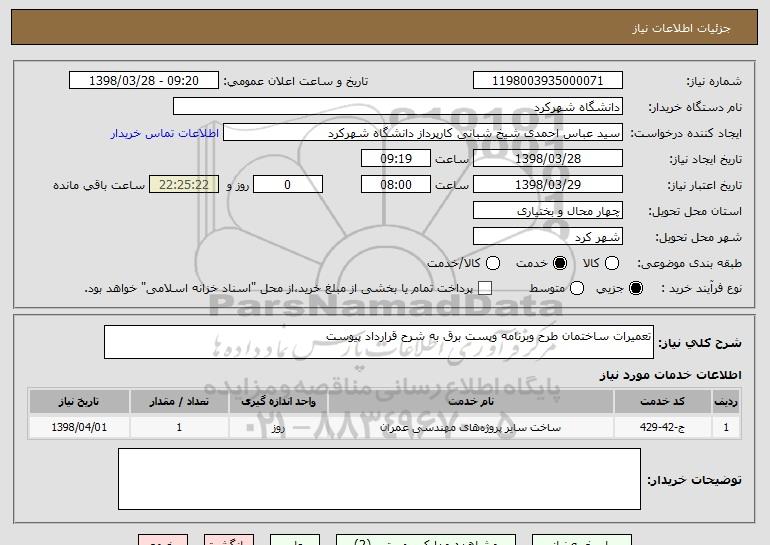Click the service code cell ج-42-429
Viewport: 770px width, 545px height.
[x=662, y=427]
